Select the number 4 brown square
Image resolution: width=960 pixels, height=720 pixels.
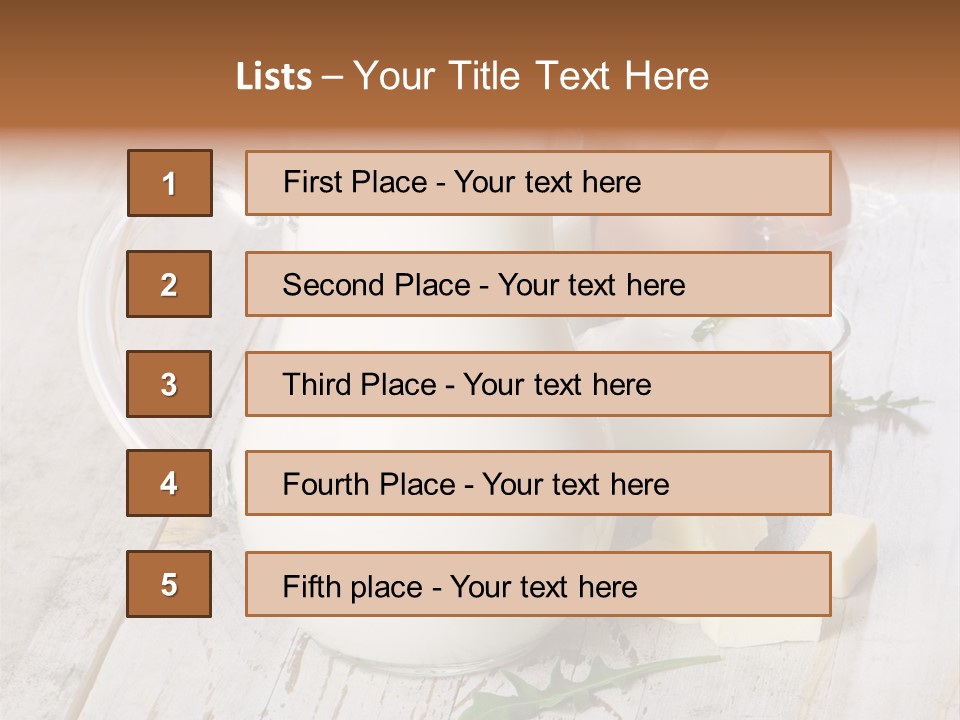169,483
